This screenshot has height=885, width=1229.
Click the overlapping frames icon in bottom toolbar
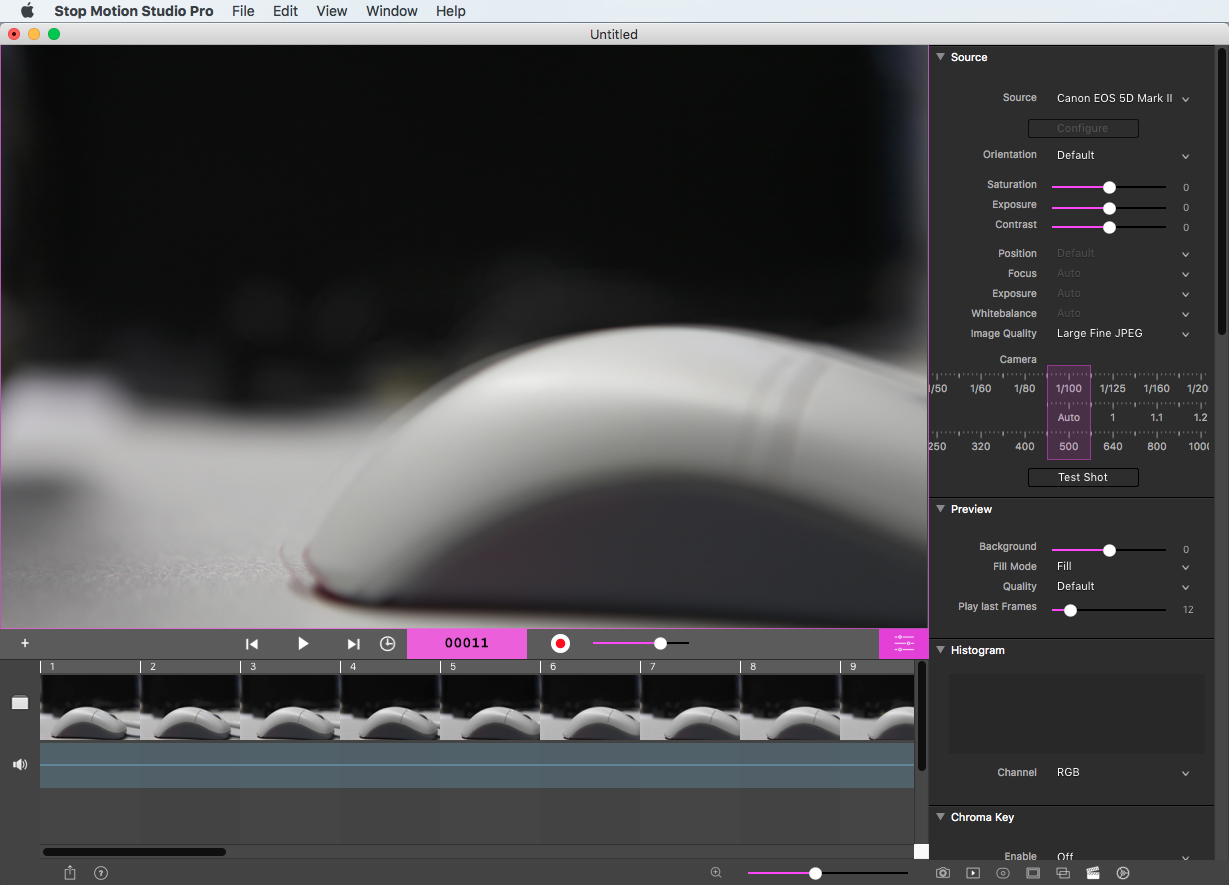[1063, 873]
